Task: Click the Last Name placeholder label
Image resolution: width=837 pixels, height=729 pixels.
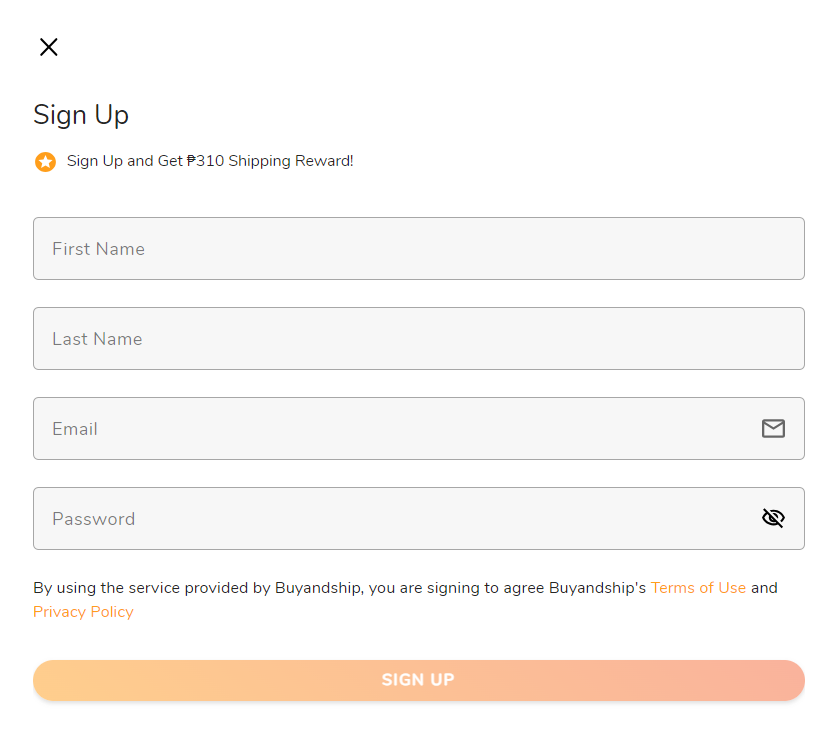Action: click(97, 339)
